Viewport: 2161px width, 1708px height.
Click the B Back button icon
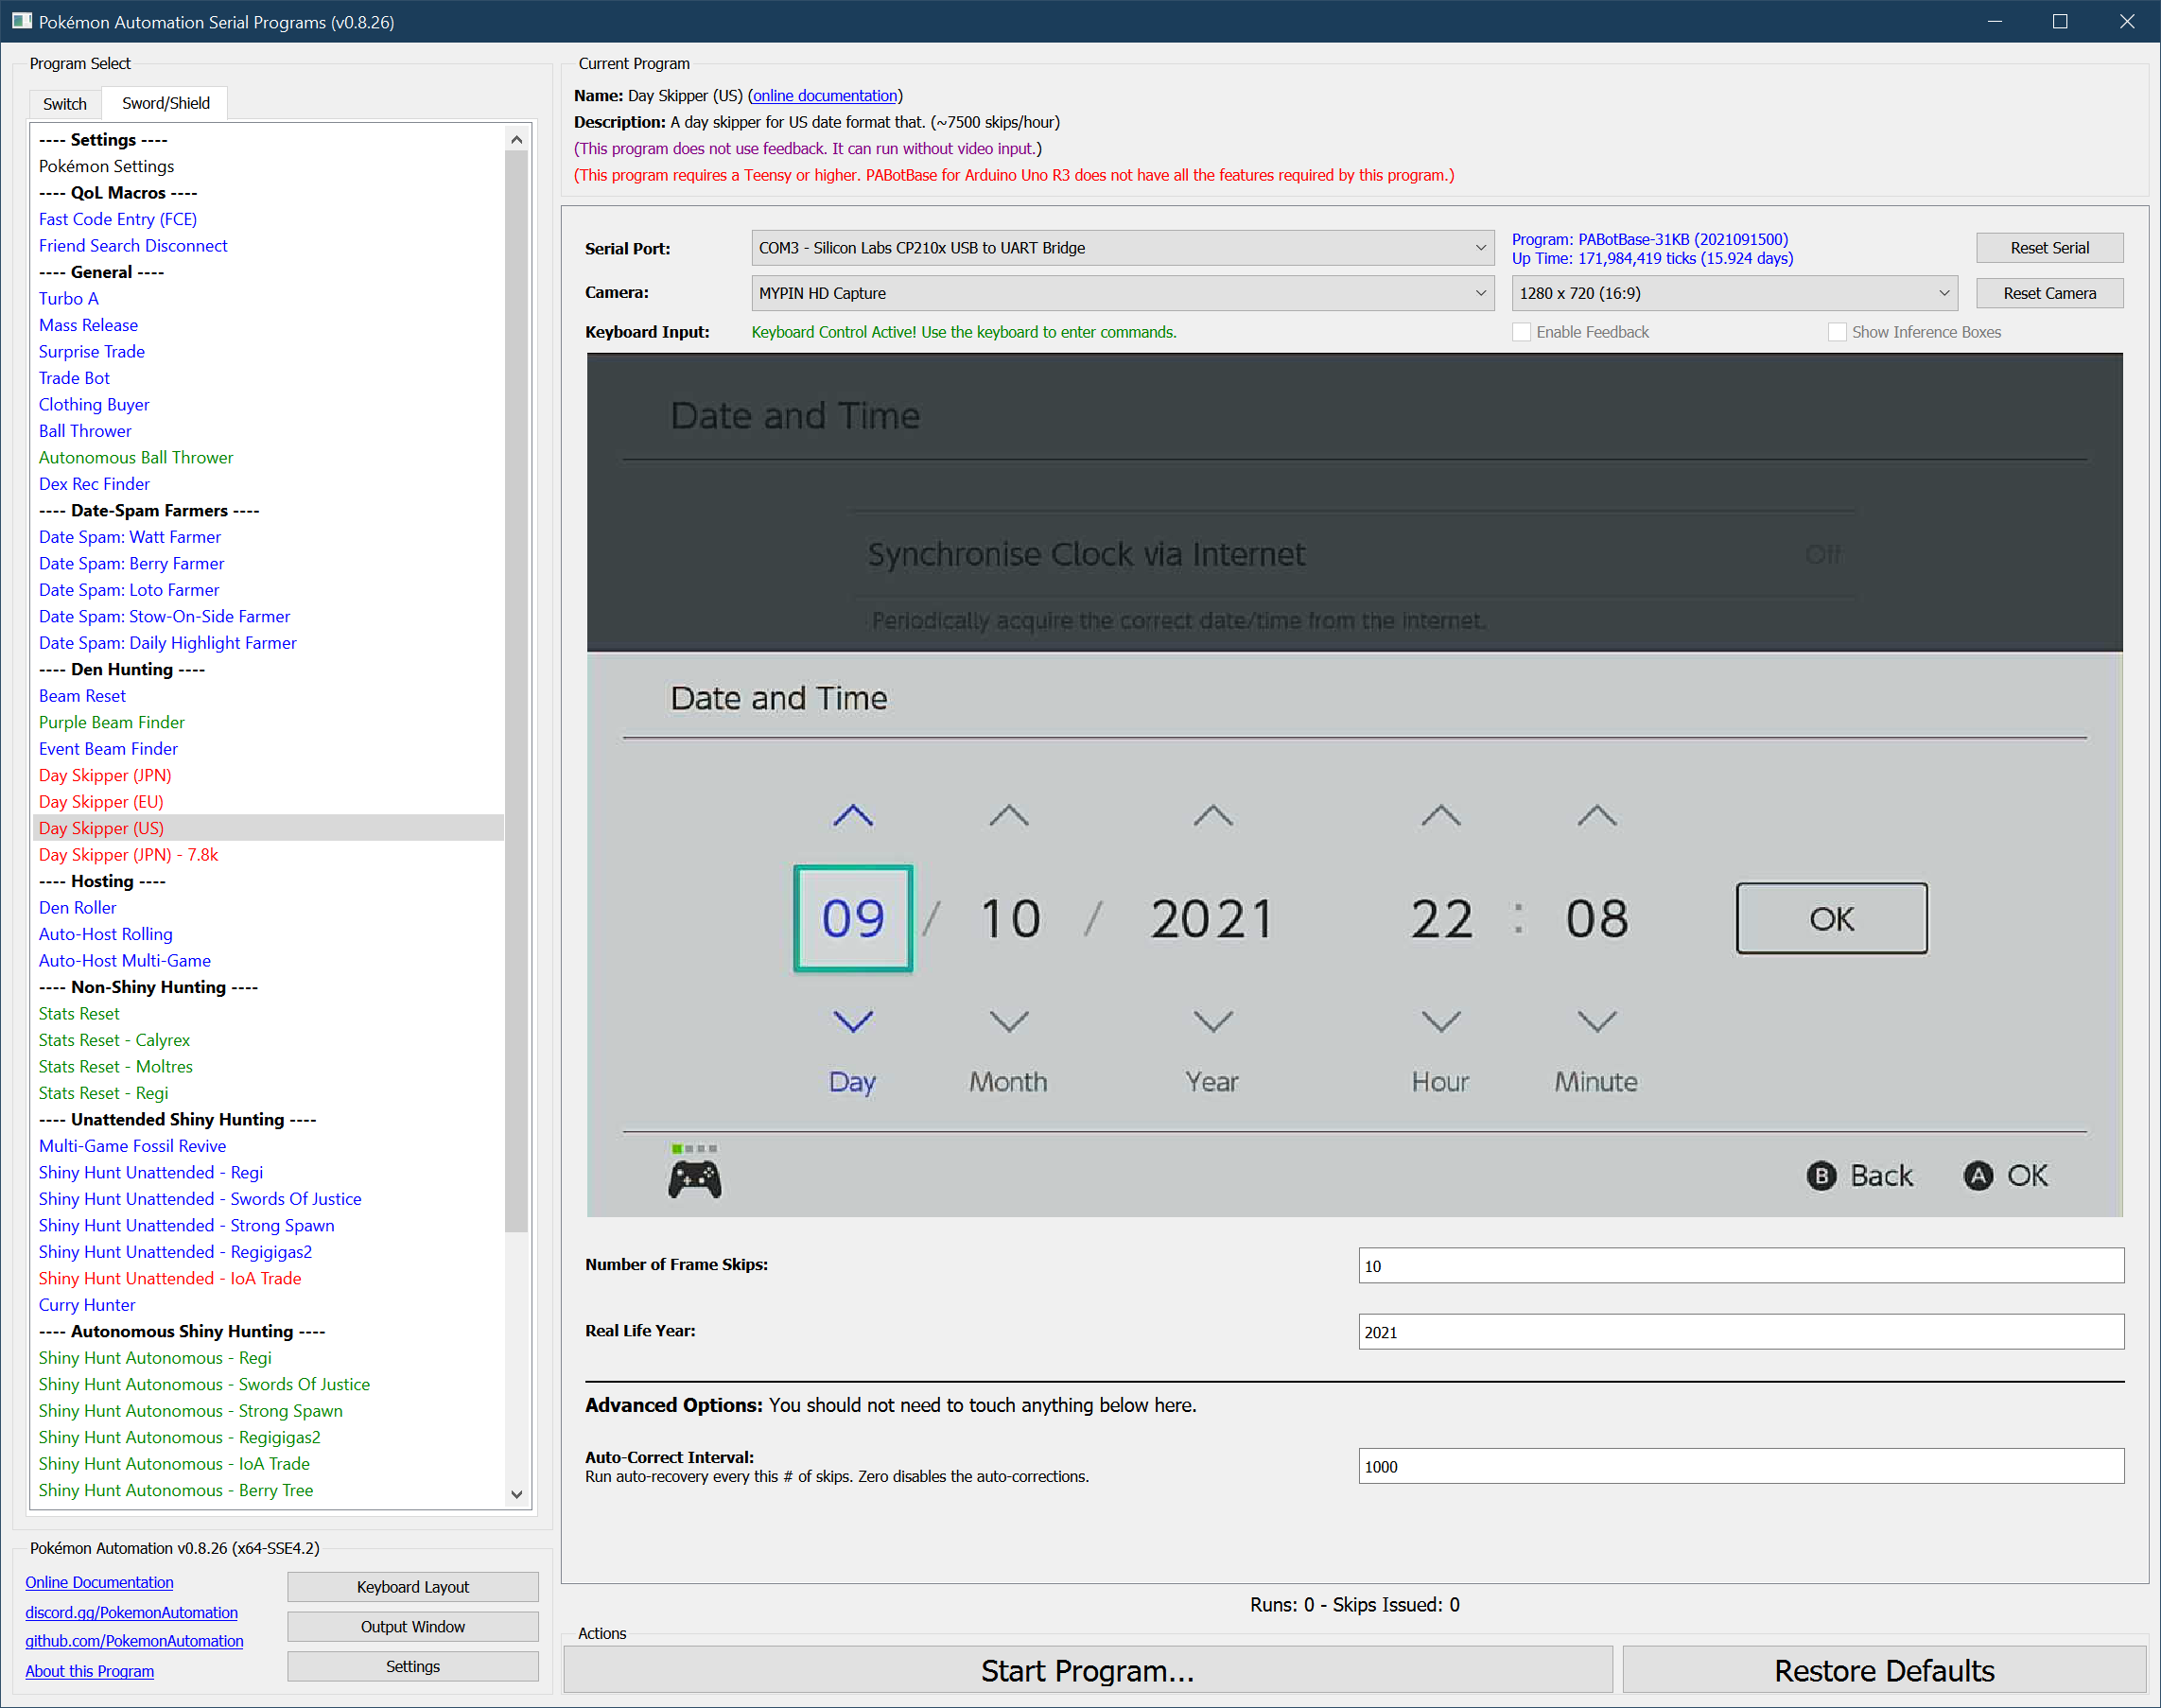click(1821, 1175)
